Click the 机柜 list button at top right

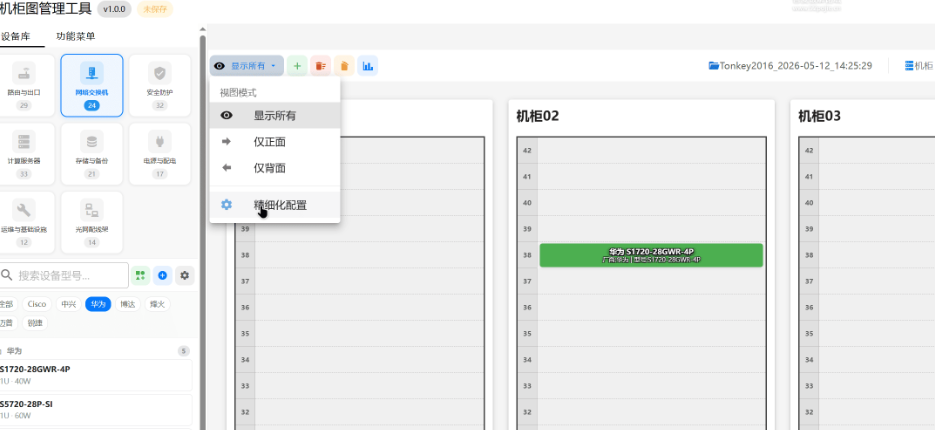(x=919, y=66)
